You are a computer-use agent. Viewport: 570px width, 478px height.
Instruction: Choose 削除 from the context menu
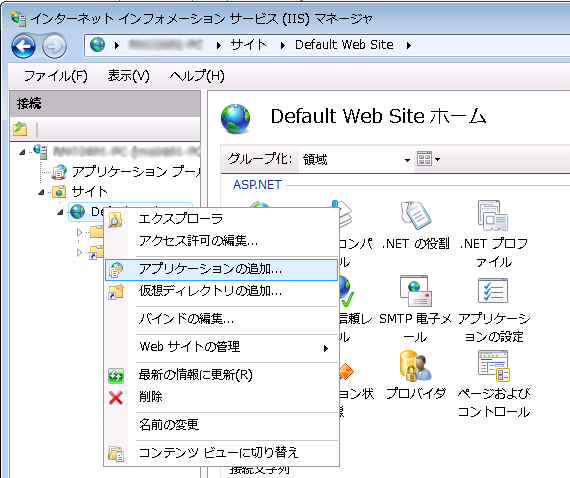click(221, 397)
